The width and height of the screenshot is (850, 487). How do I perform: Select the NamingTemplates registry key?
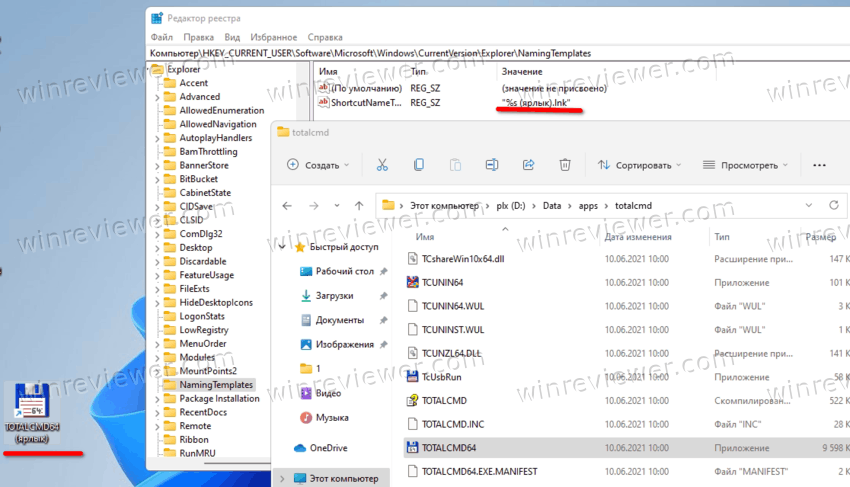[216, 384]
